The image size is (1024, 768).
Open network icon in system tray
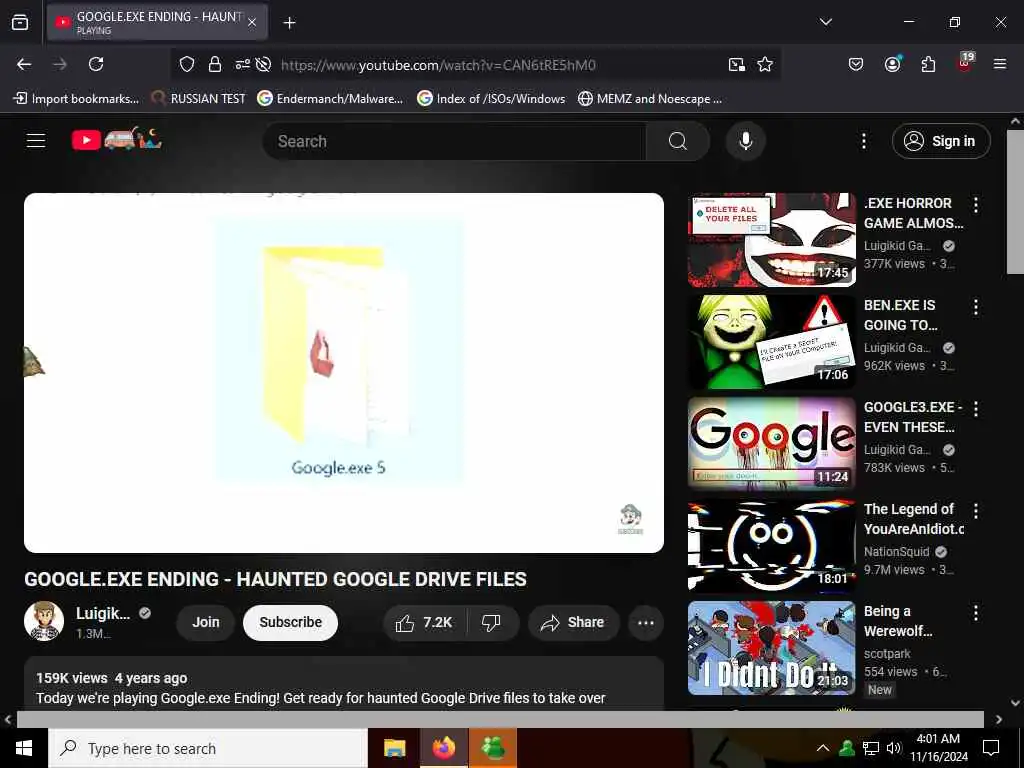click(871, 748)
